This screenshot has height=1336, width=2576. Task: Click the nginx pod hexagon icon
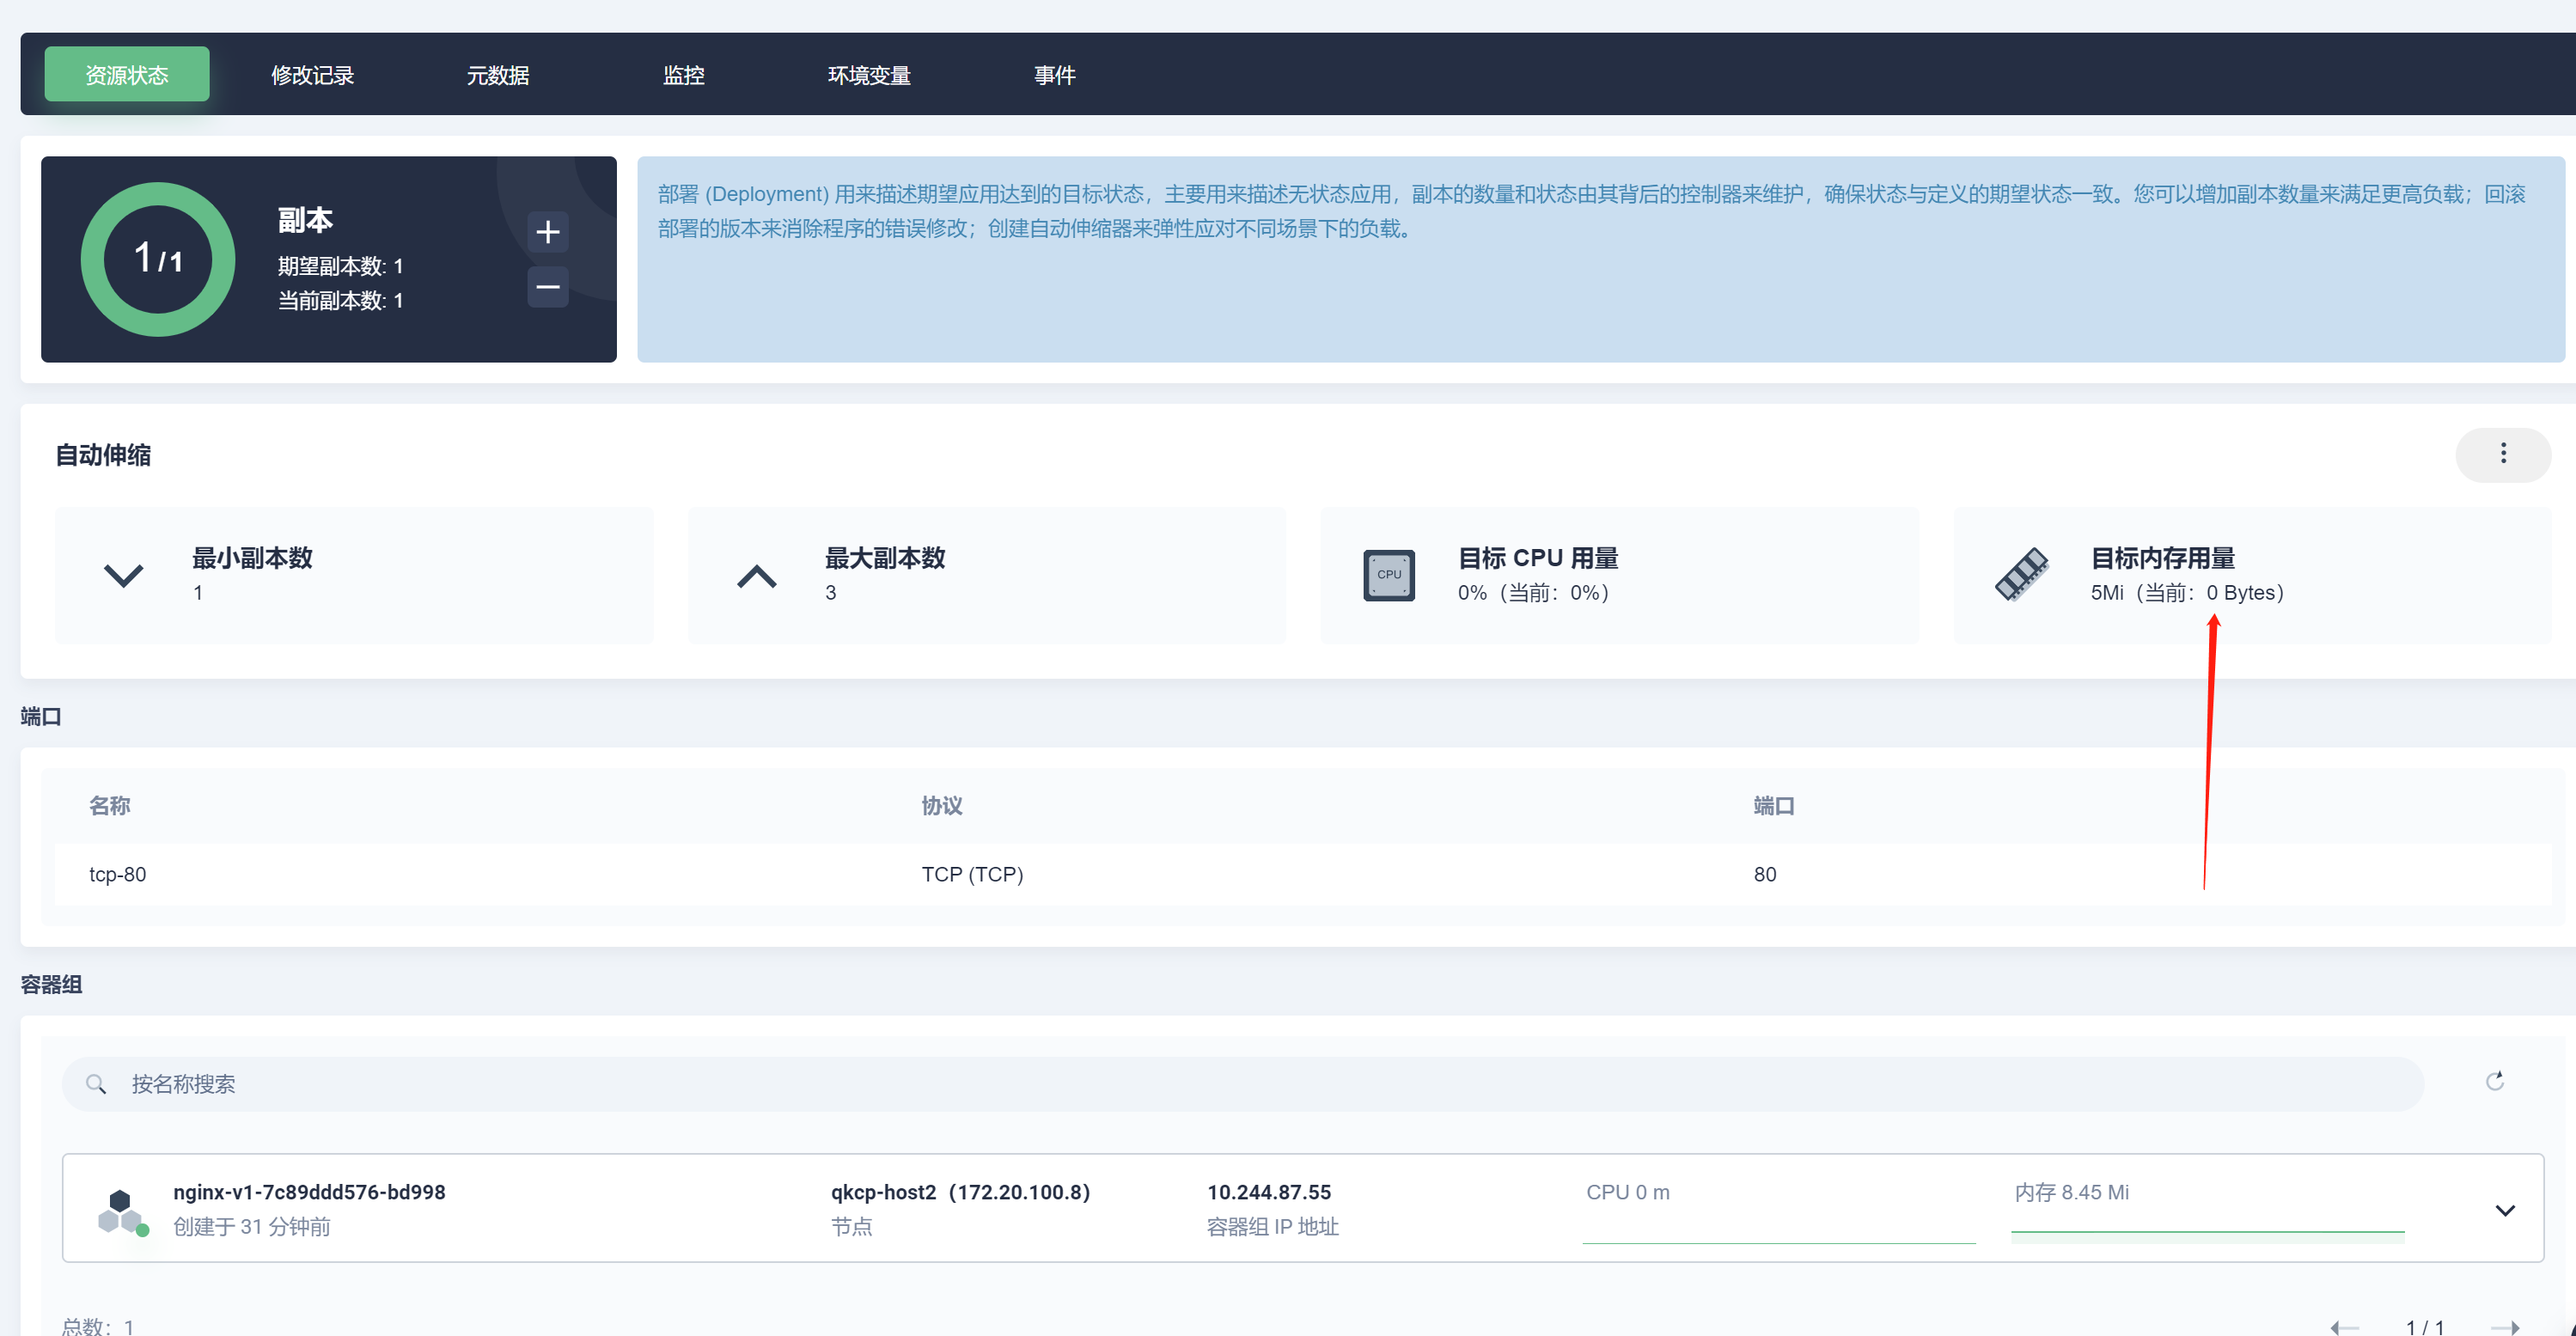tap(122, 1211)
